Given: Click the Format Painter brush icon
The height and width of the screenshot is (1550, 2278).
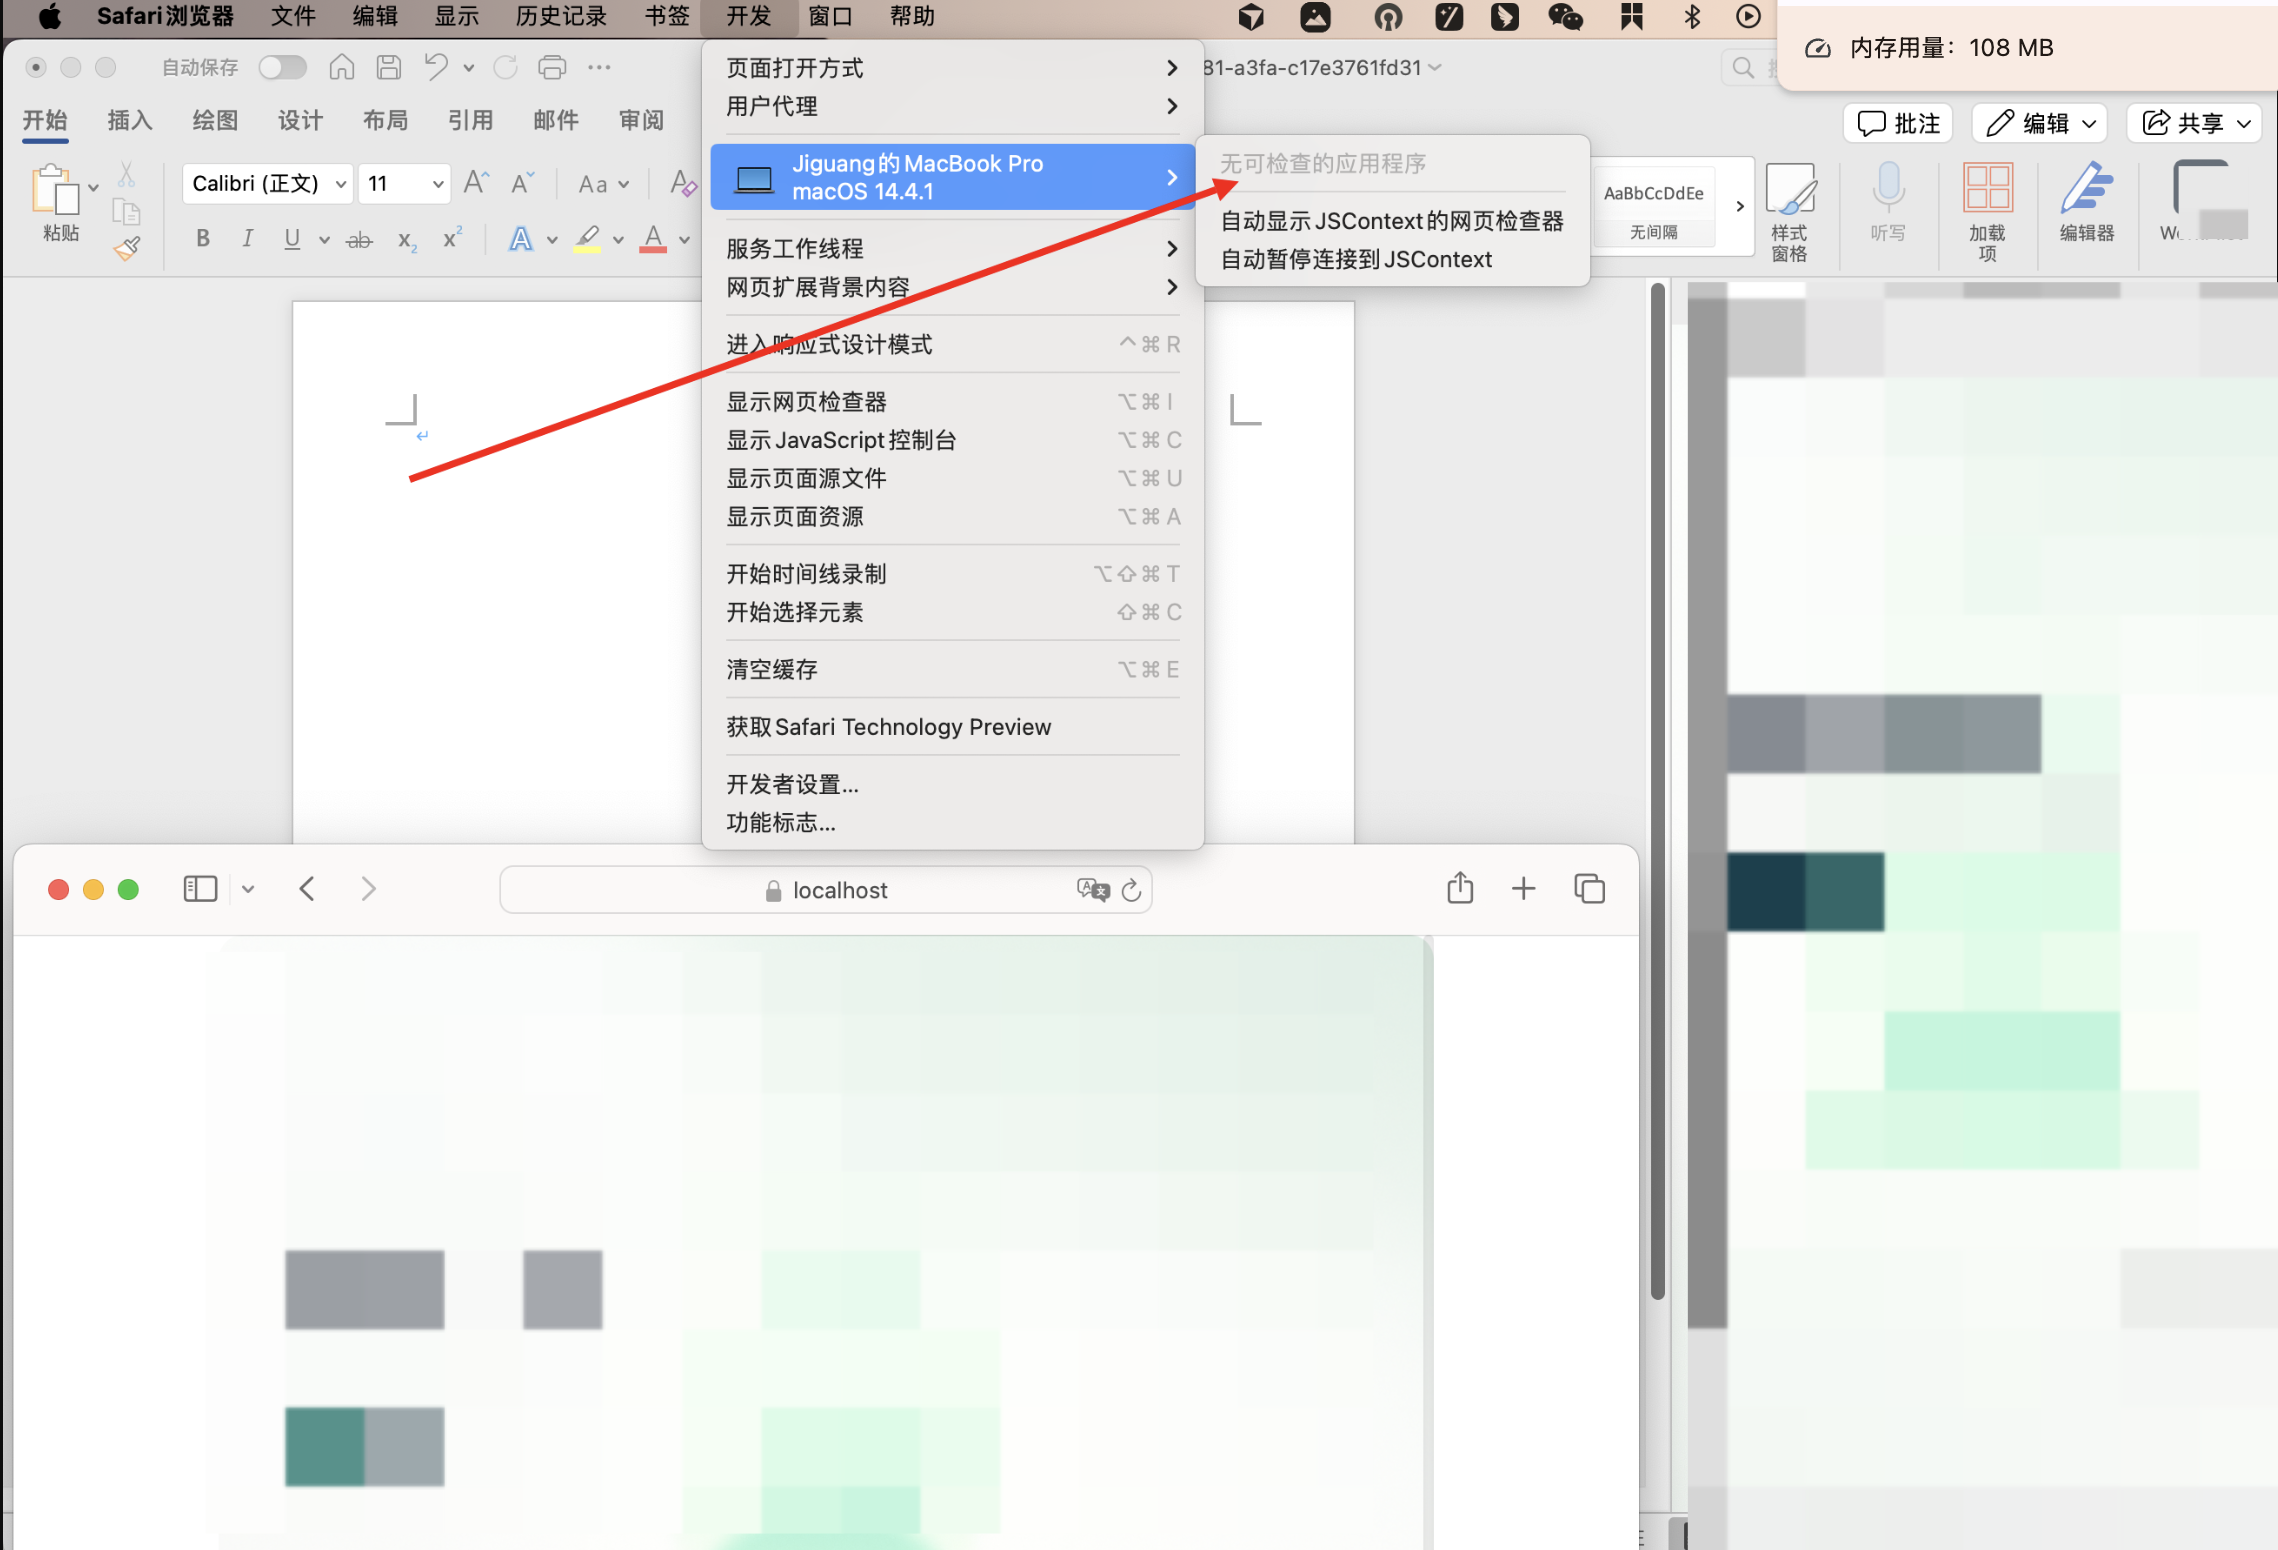Looking at the screenshot, I should click(x=127, y=249).
